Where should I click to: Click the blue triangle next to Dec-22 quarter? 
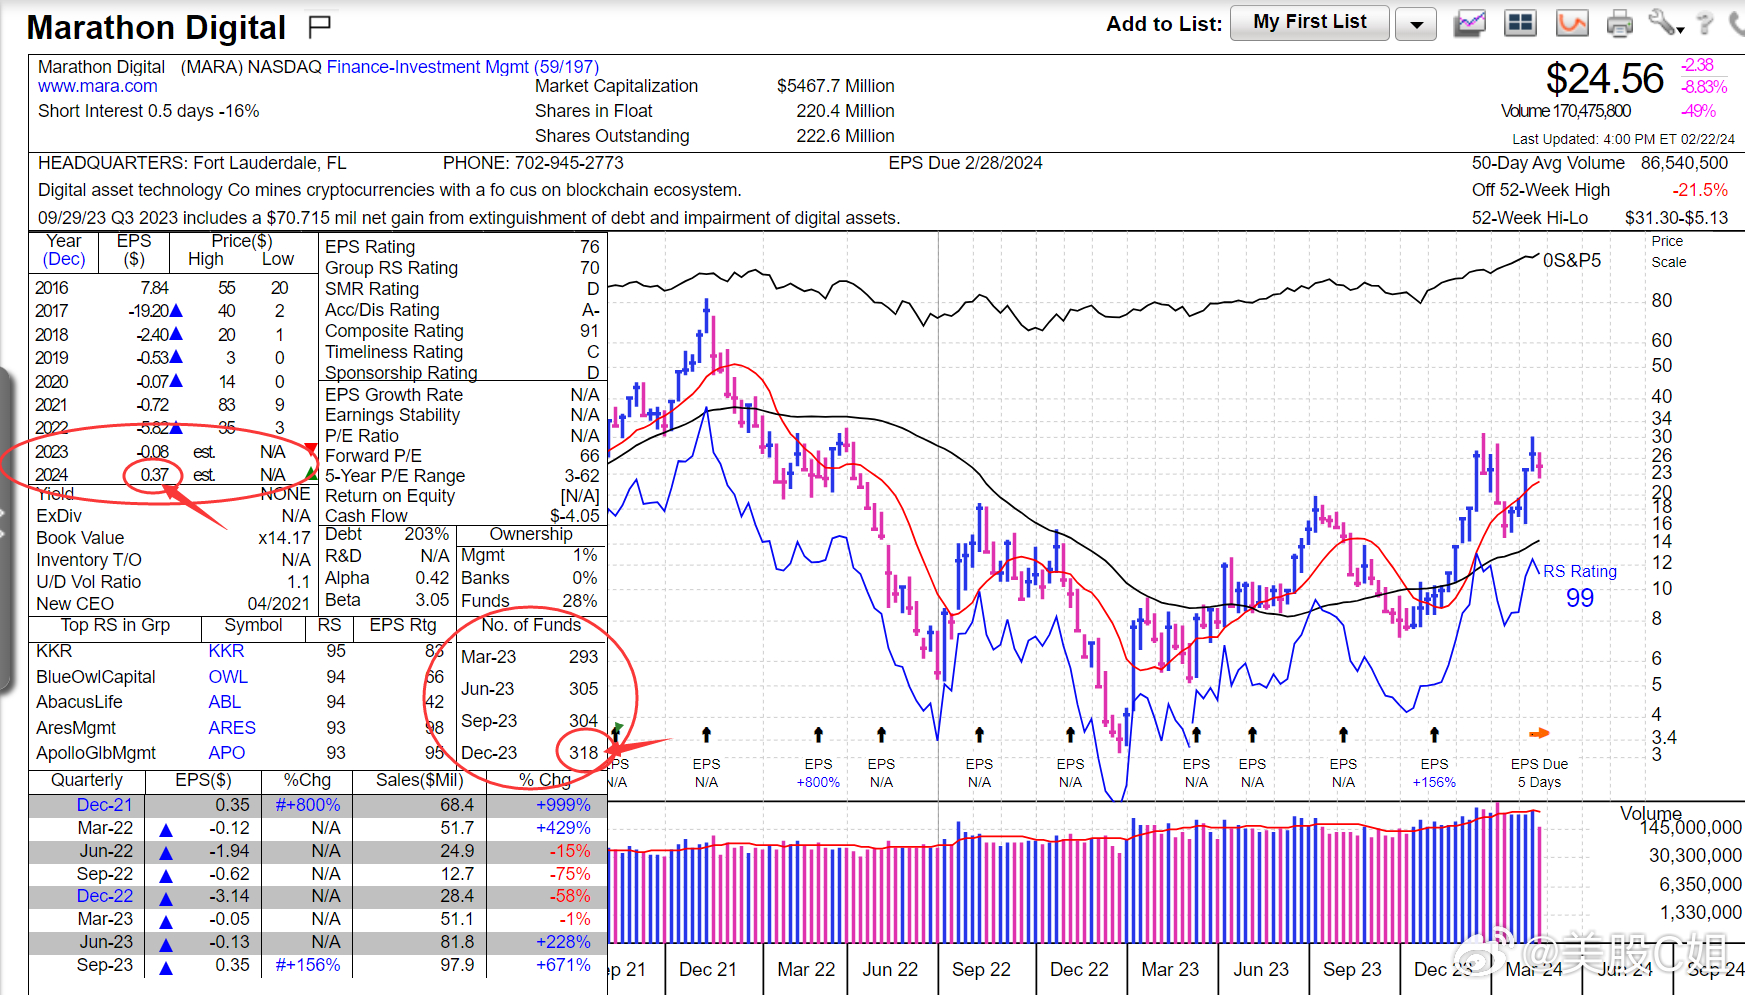tap(166, 898)
